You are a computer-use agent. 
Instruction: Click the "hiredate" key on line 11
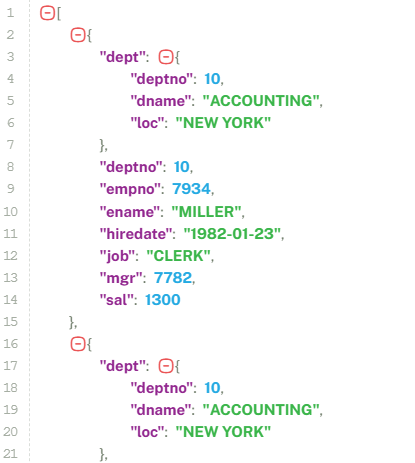pyautogui.click(x=136, y=234)
